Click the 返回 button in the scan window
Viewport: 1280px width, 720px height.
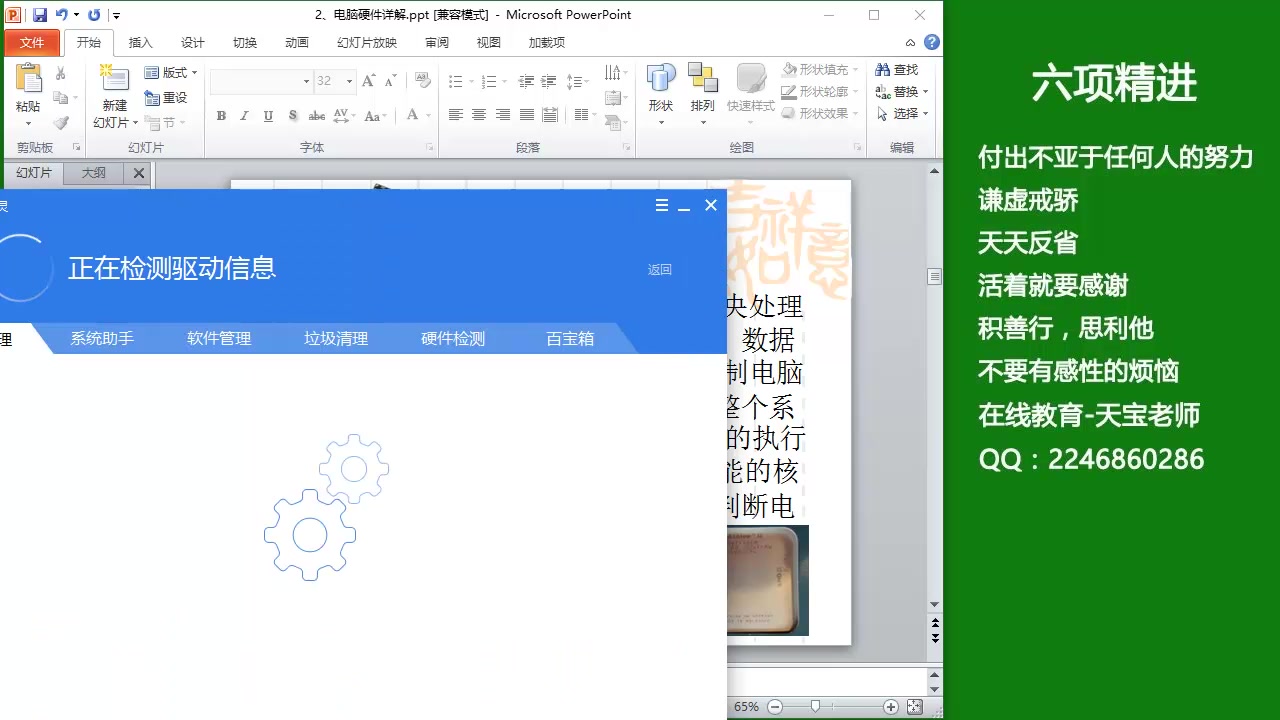(659, 269)
